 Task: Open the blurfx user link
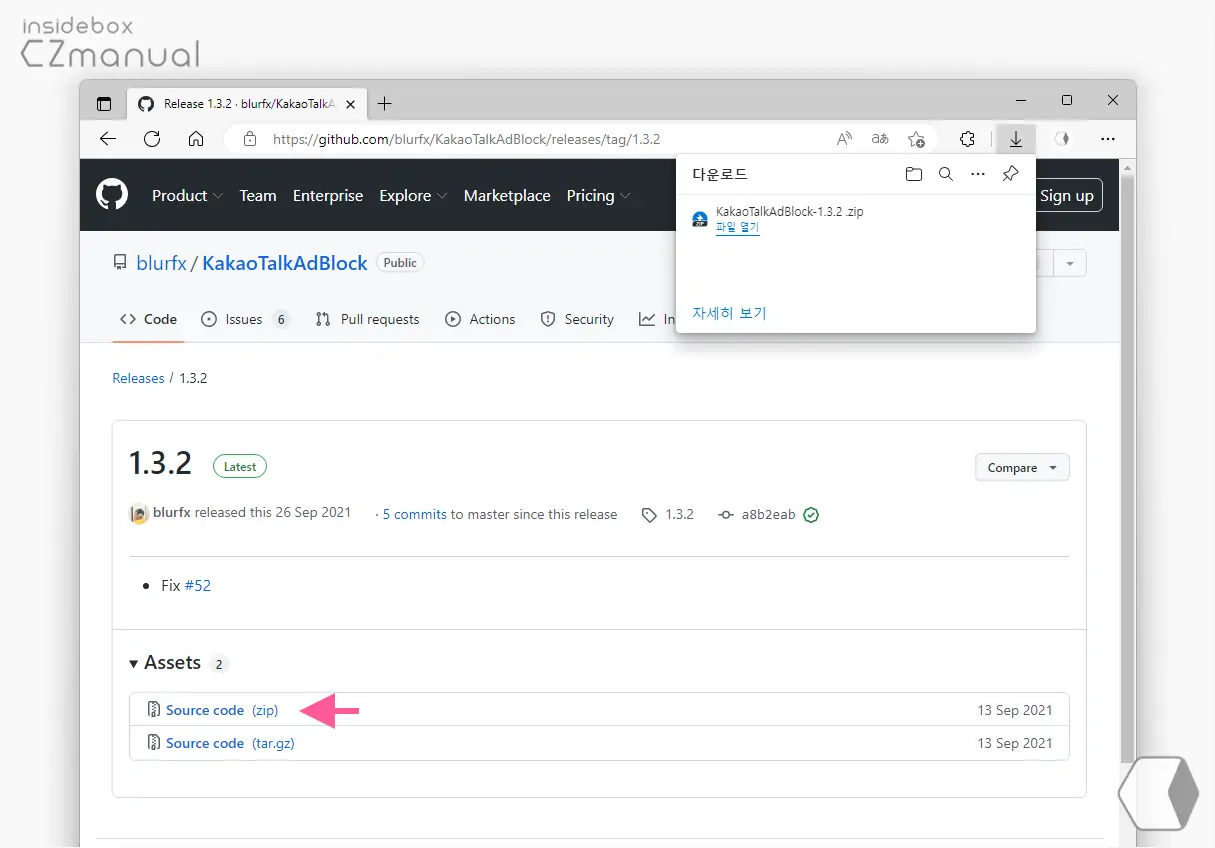click(x=161, y=263)
